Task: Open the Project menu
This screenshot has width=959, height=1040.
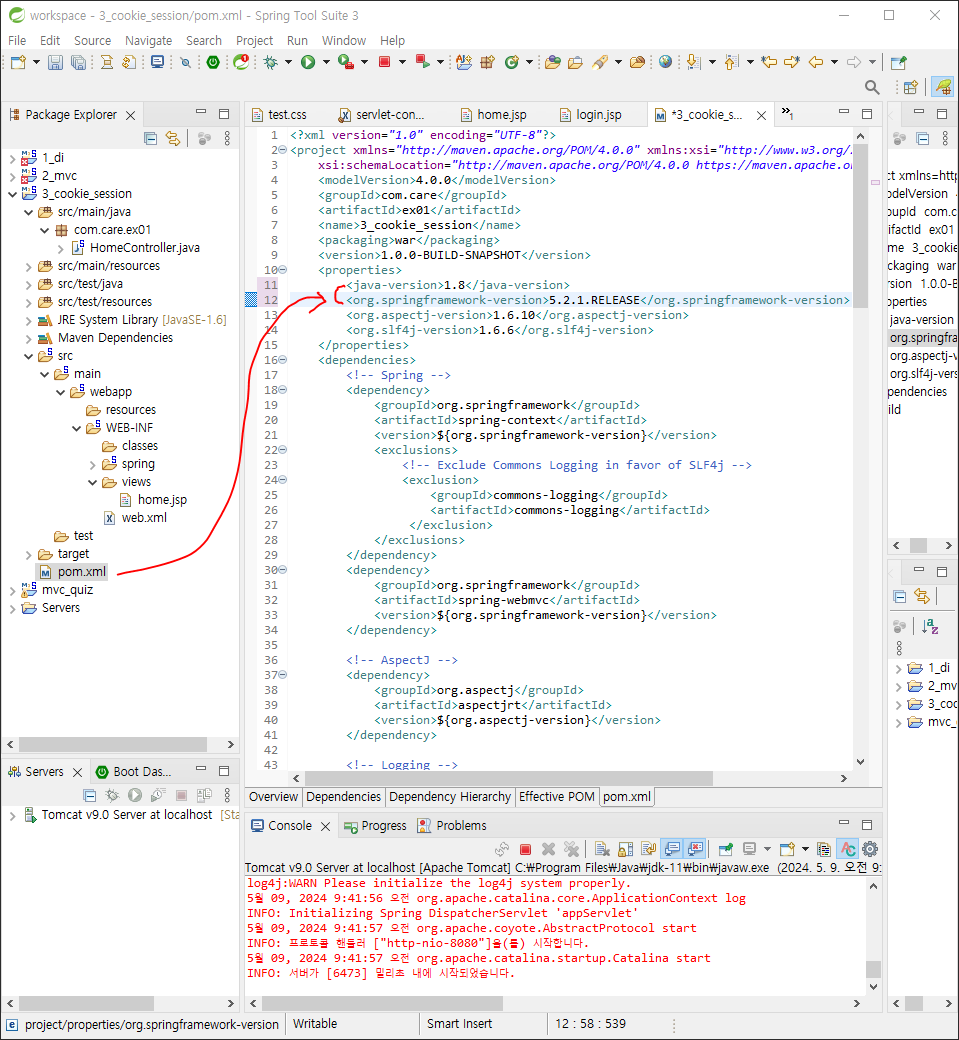Action: click(254, 40)
